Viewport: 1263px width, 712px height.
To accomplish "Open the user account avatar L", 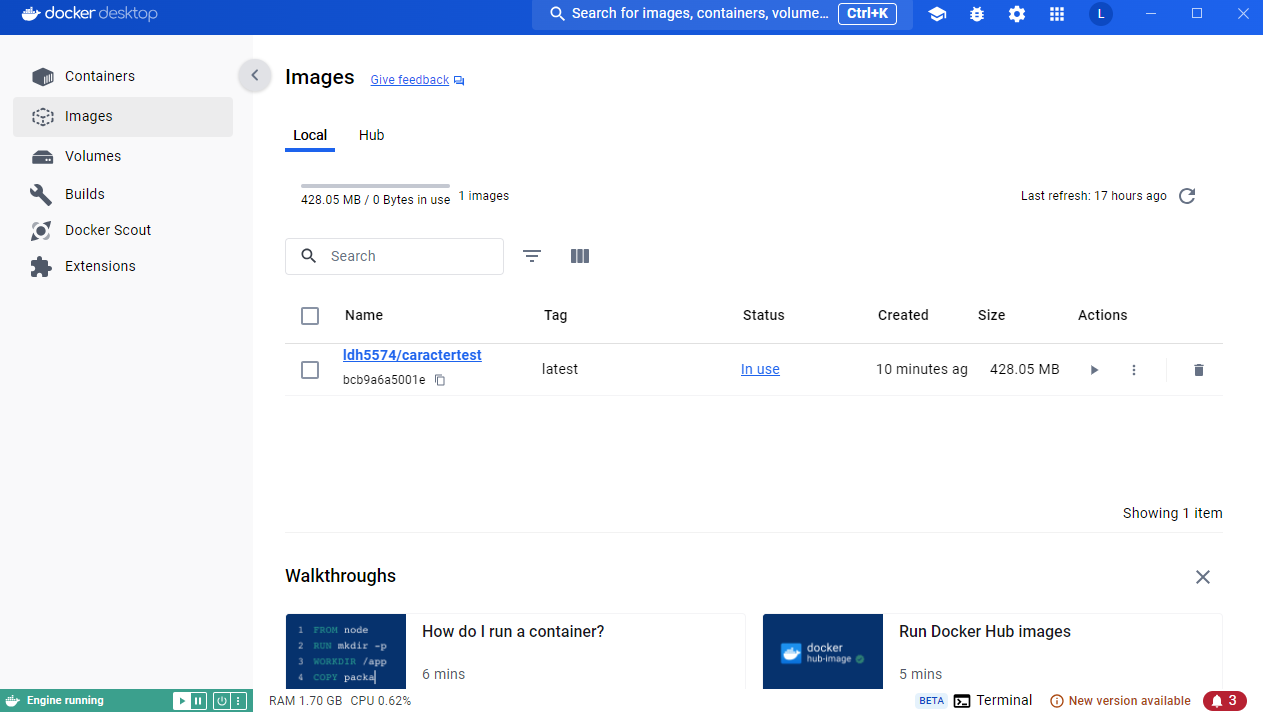I will pyautogui.click(x=1101, y=14).
